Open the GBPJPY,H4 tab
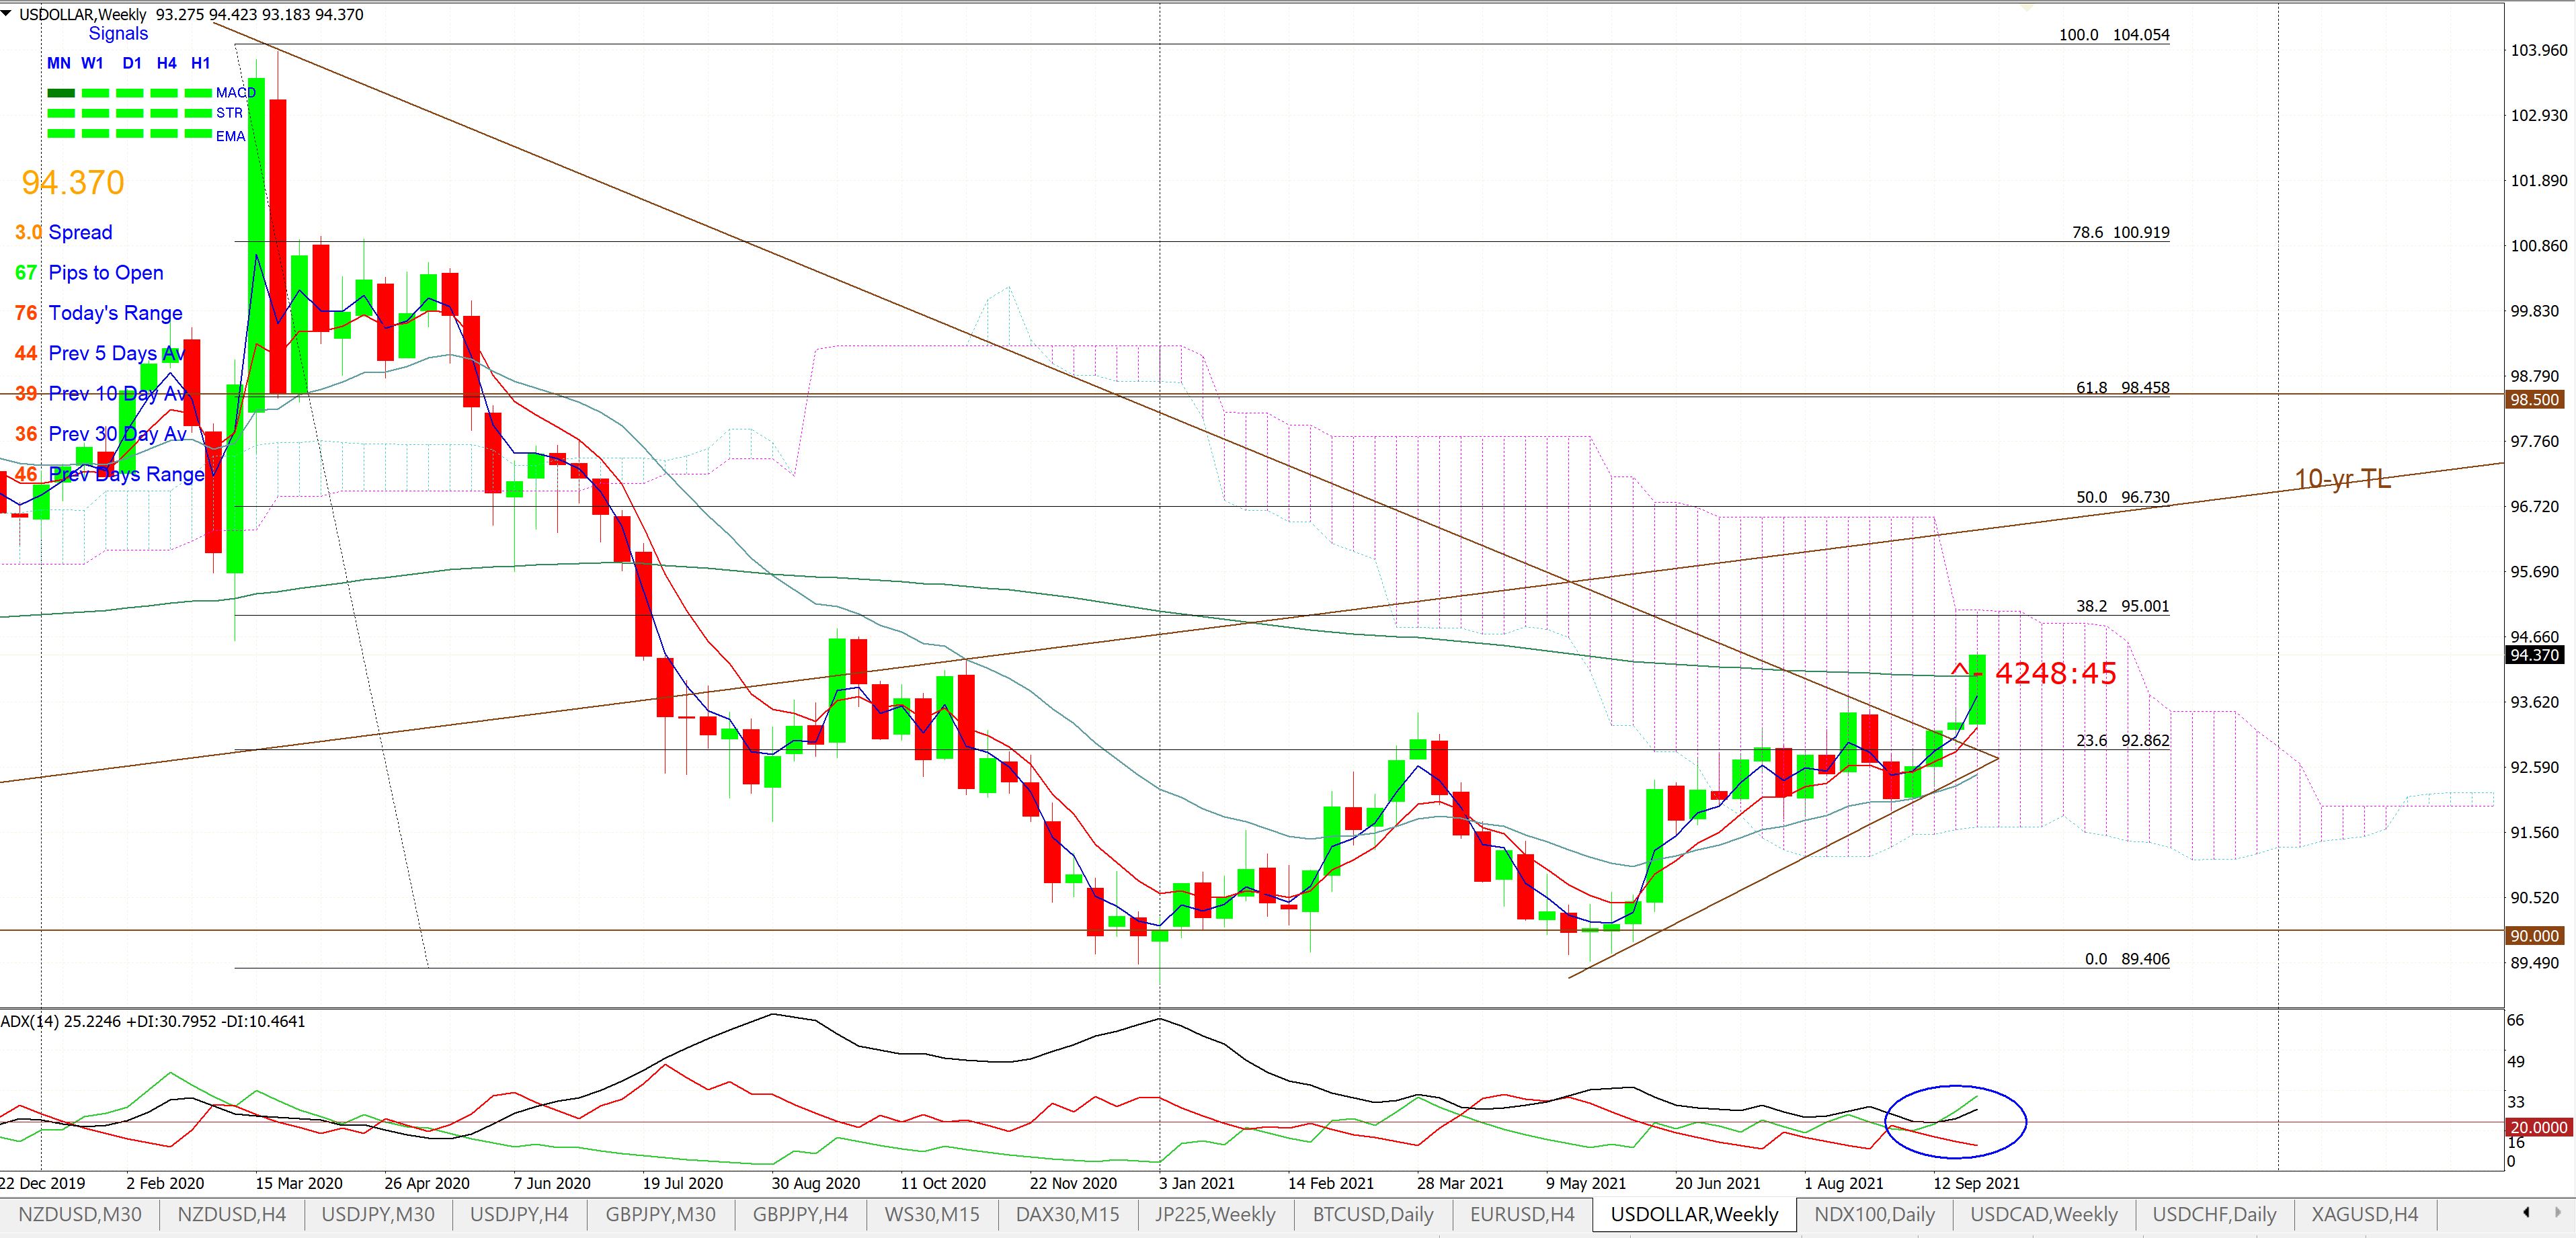This screenshot has height=1238, width=2576. coord(800,1214)
